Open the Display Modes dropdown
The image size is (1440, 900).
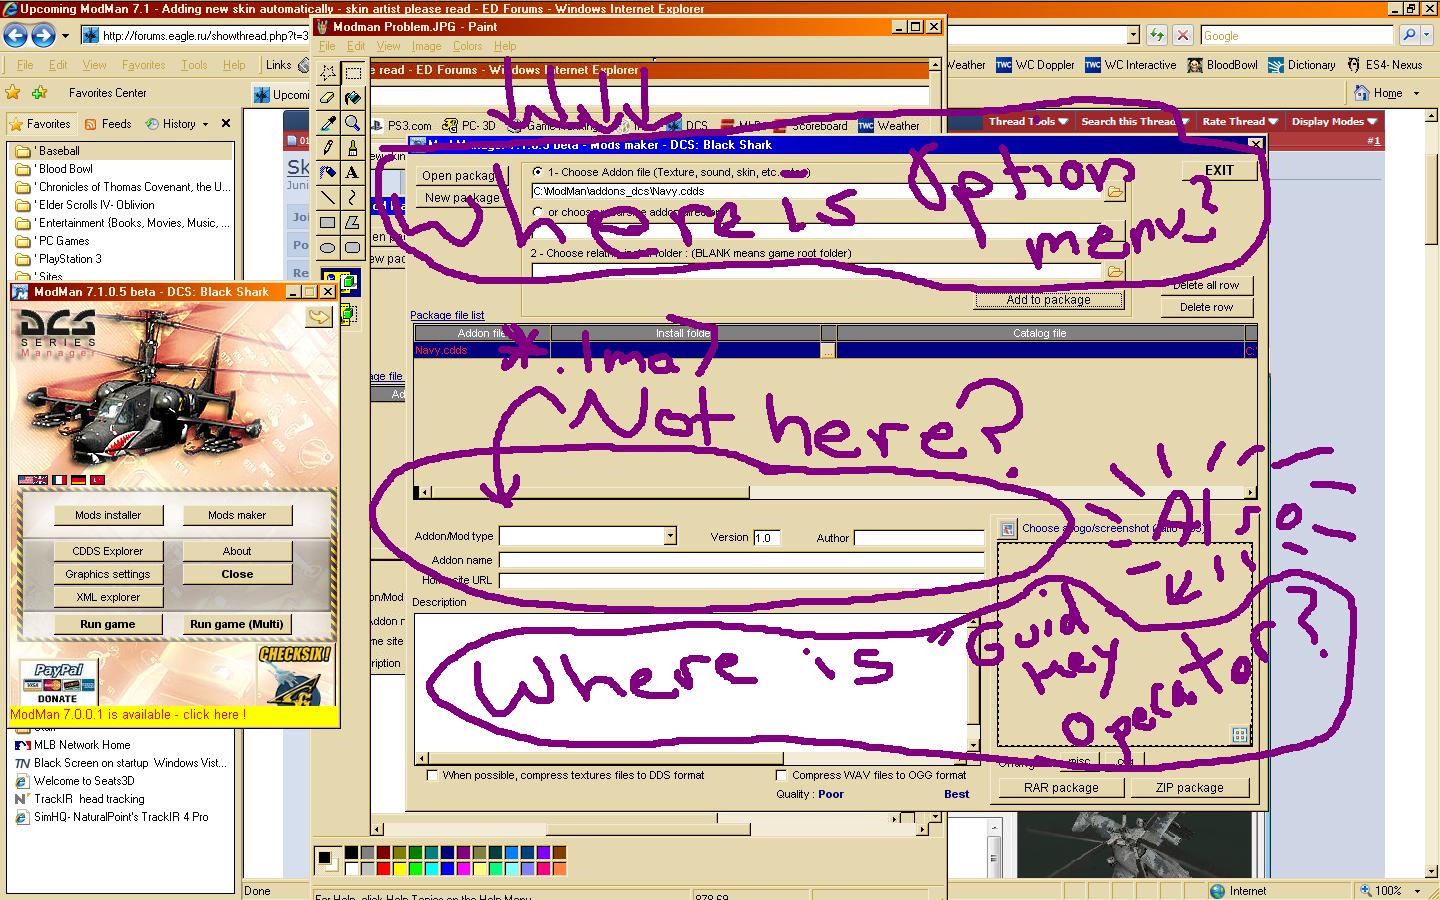(x=1334, y=121)
